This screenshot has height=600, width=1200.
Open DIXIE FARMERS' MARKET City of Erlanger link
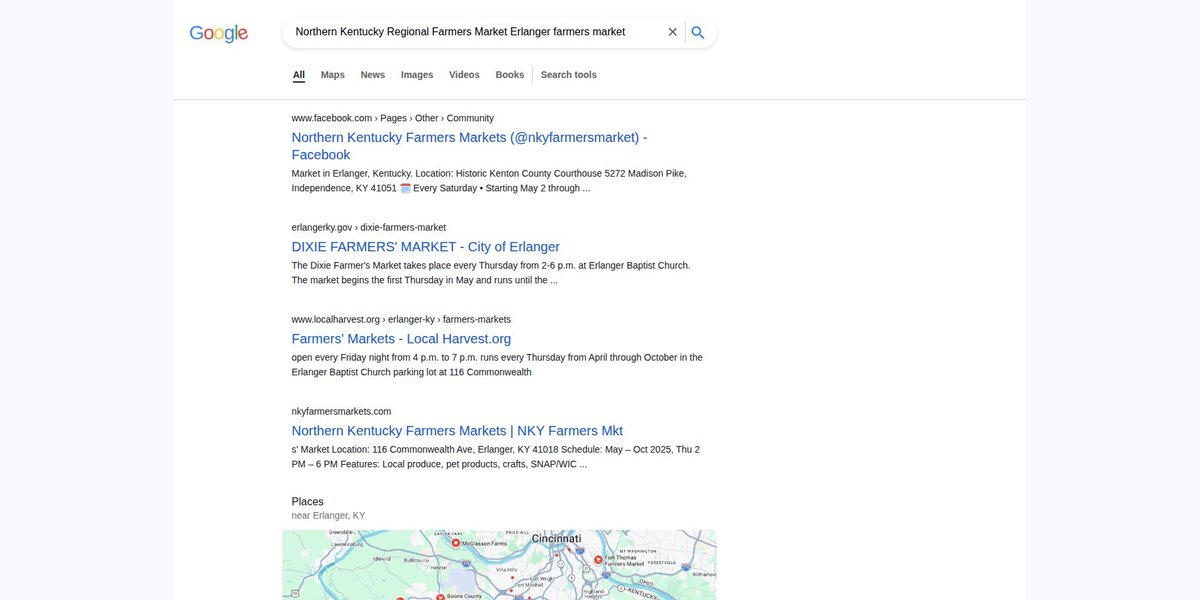[x=426, y=247]
